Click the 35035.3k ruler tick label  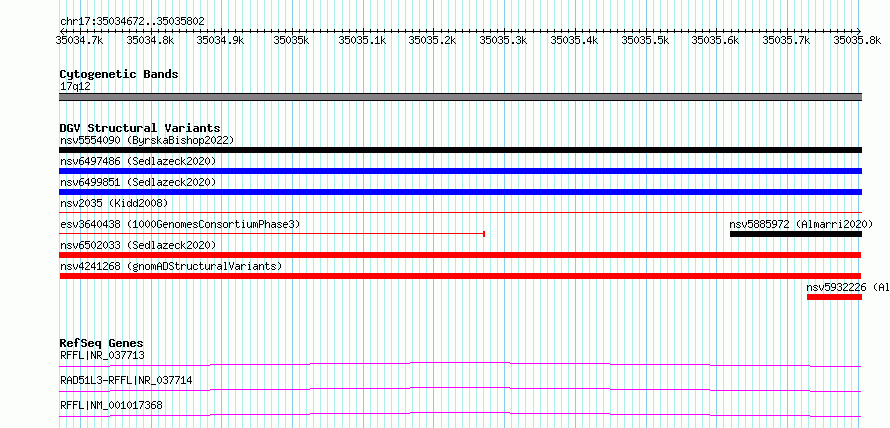(x=503, y=40)
